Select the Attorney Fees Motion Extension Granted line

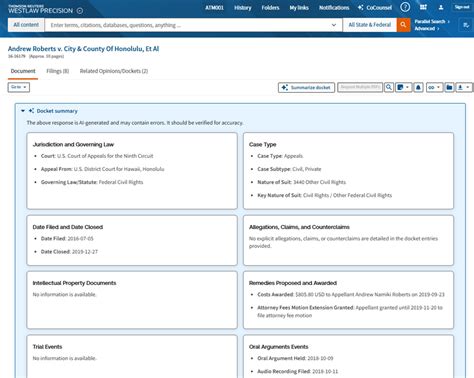coord(350,311)
